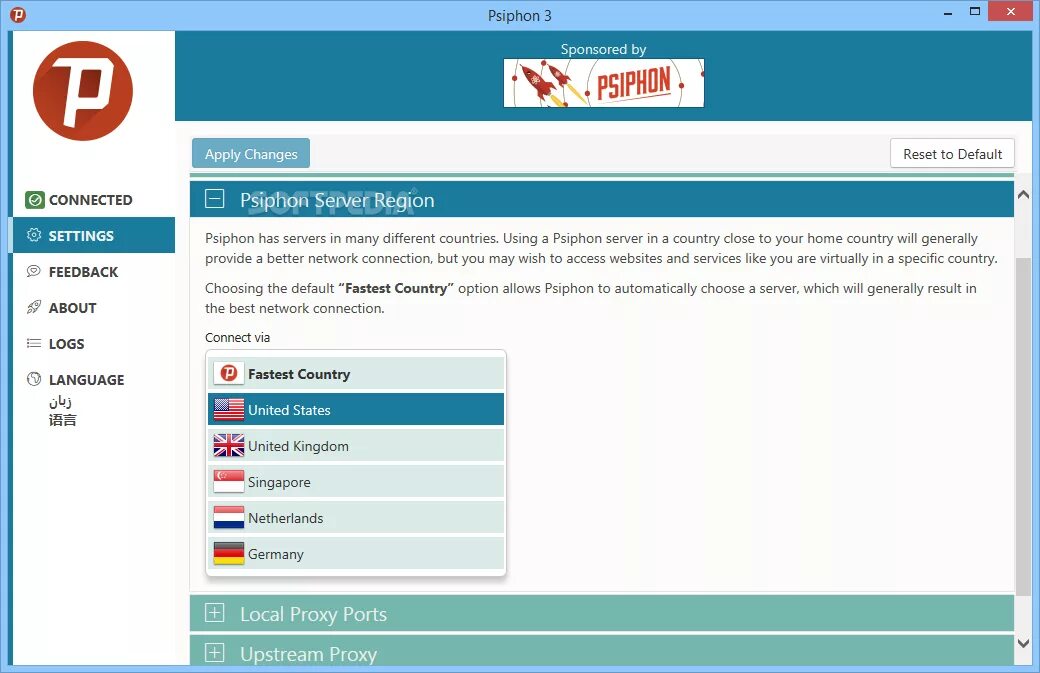Minimize the Psiphon 3 window
Image resolution: width=1040 pixels, height=673 pixels.
pos(948,13)
